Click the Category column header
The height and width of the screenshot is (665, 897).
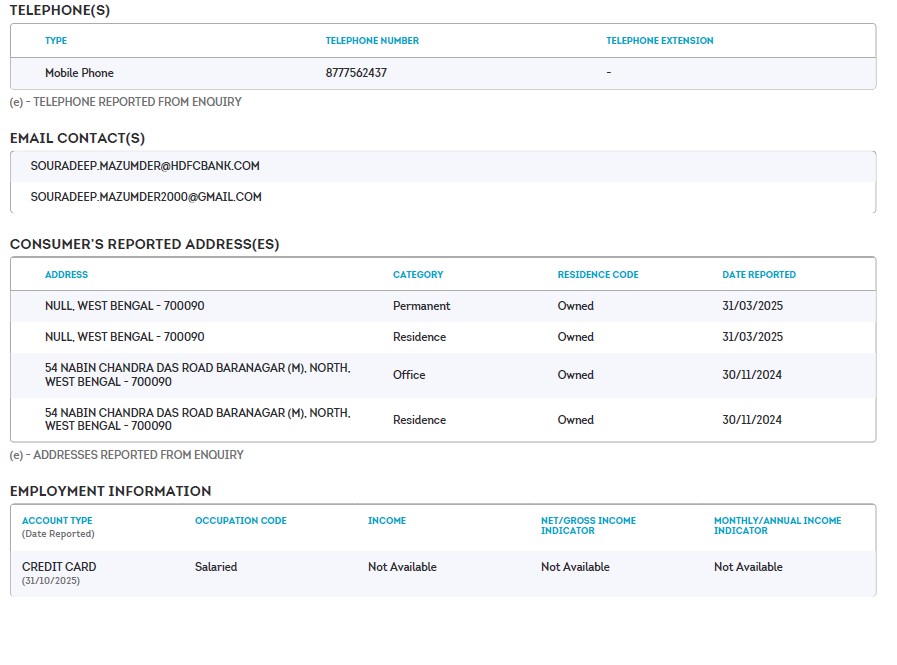(x=418, y=275)
